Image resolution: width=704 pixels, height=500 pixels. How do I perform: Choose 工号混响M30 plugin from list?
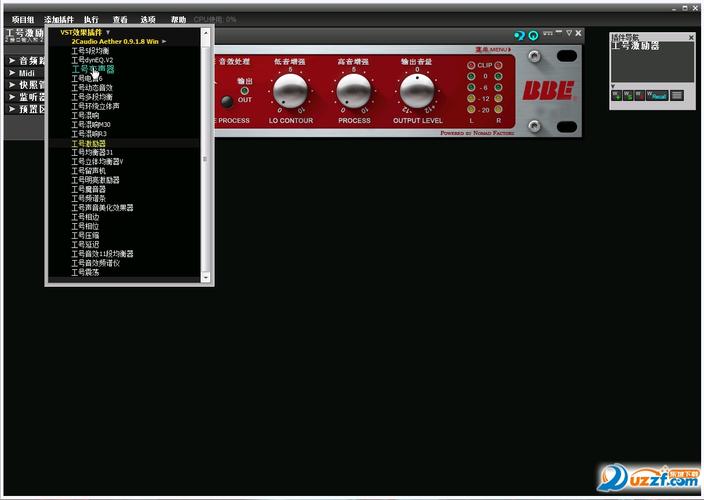91,124
